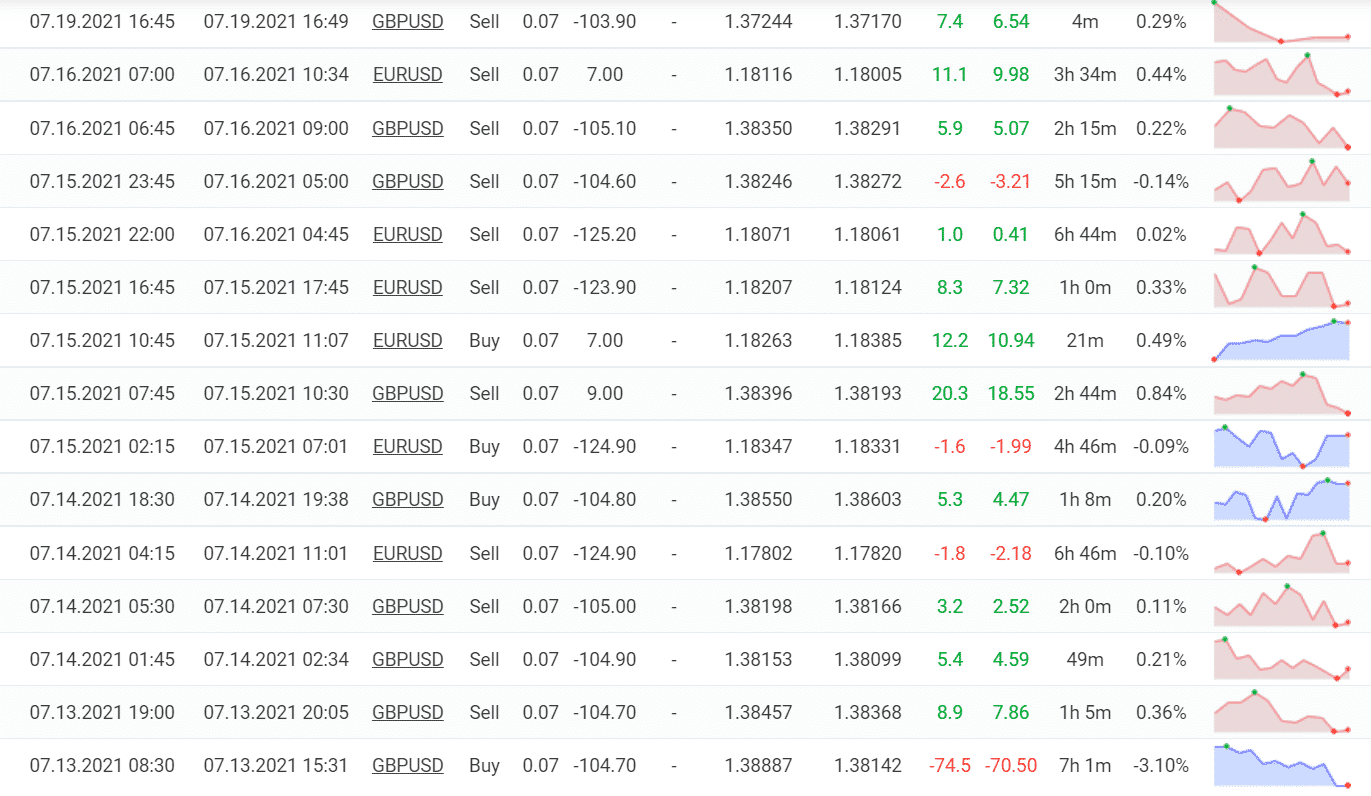Click duration cell 1h 0m

[x=1085, y=287]
